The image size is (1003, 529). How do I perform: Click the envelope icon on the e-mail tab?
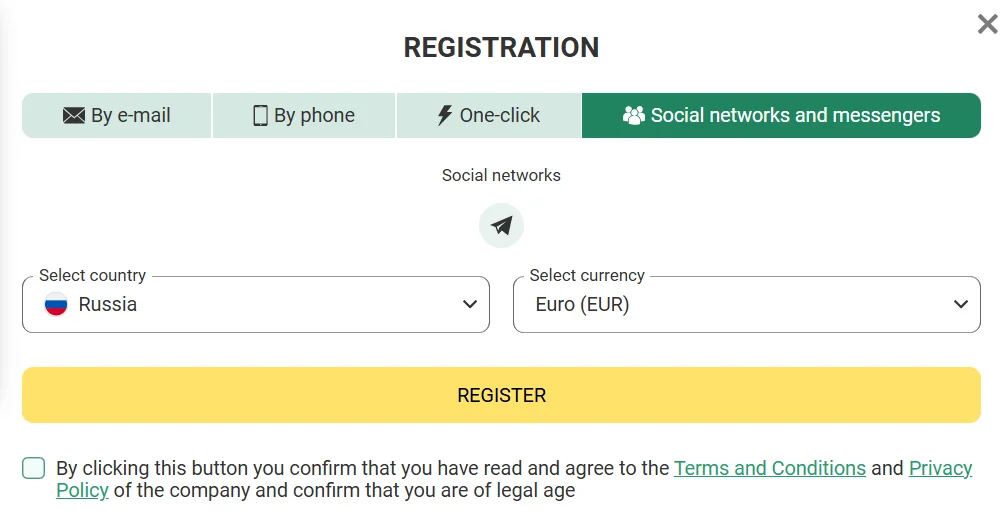pos(74,116)
